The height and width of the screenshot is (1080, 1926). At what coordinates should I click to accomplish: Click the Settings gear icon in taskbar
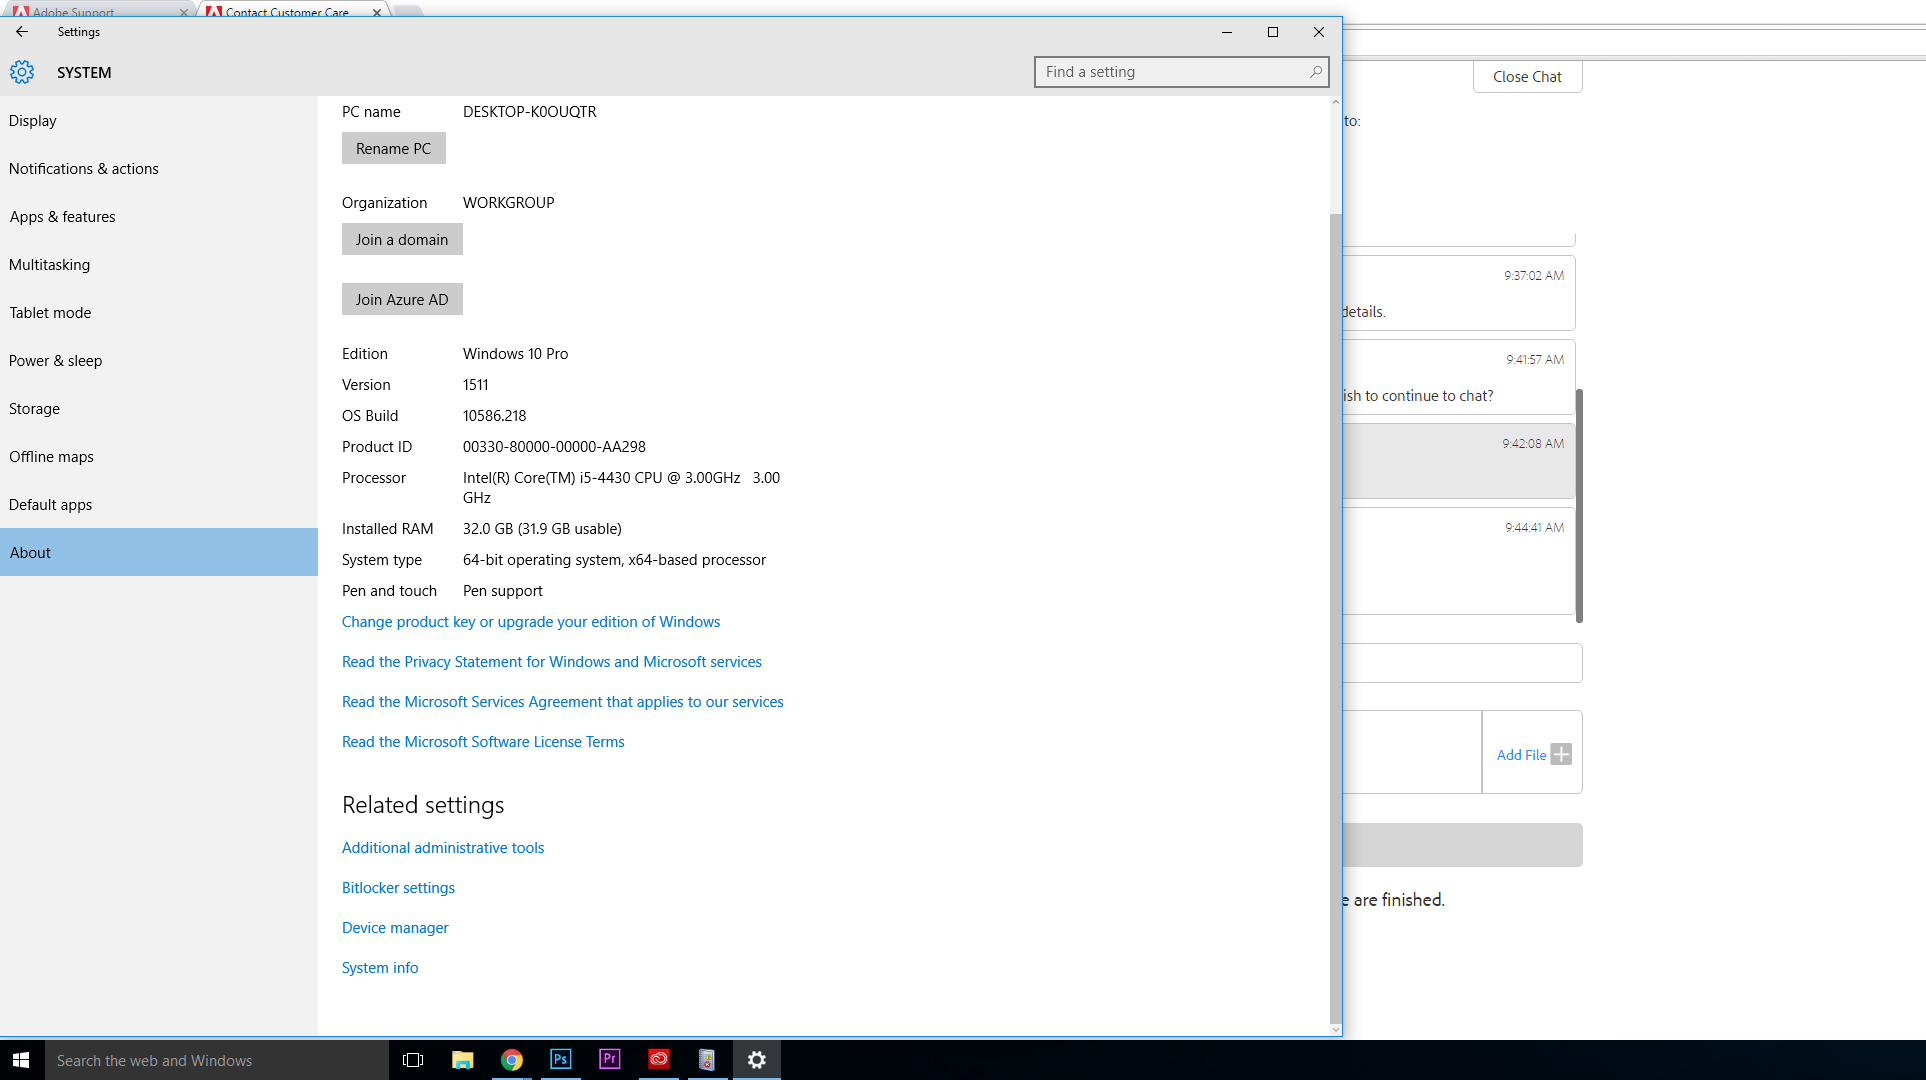click(x=757, y=1059)
